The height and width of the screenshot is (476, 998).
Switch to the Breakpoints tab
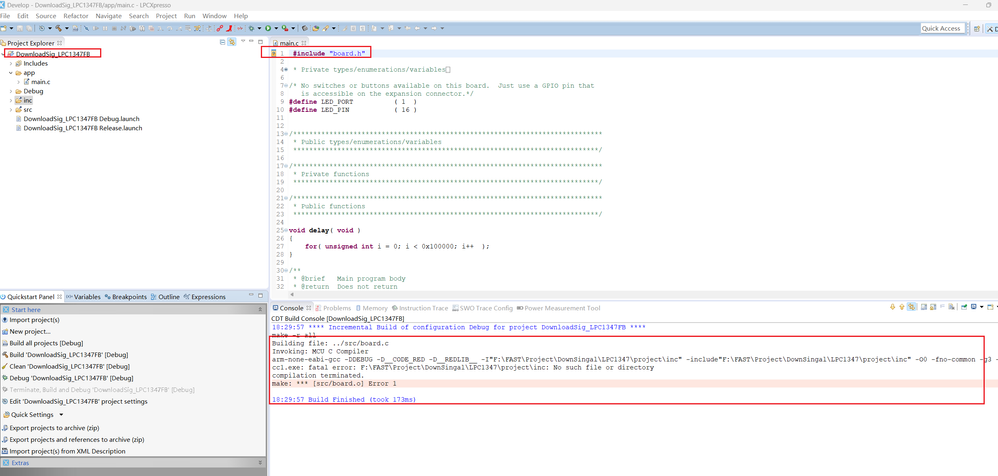click(125, 297)
